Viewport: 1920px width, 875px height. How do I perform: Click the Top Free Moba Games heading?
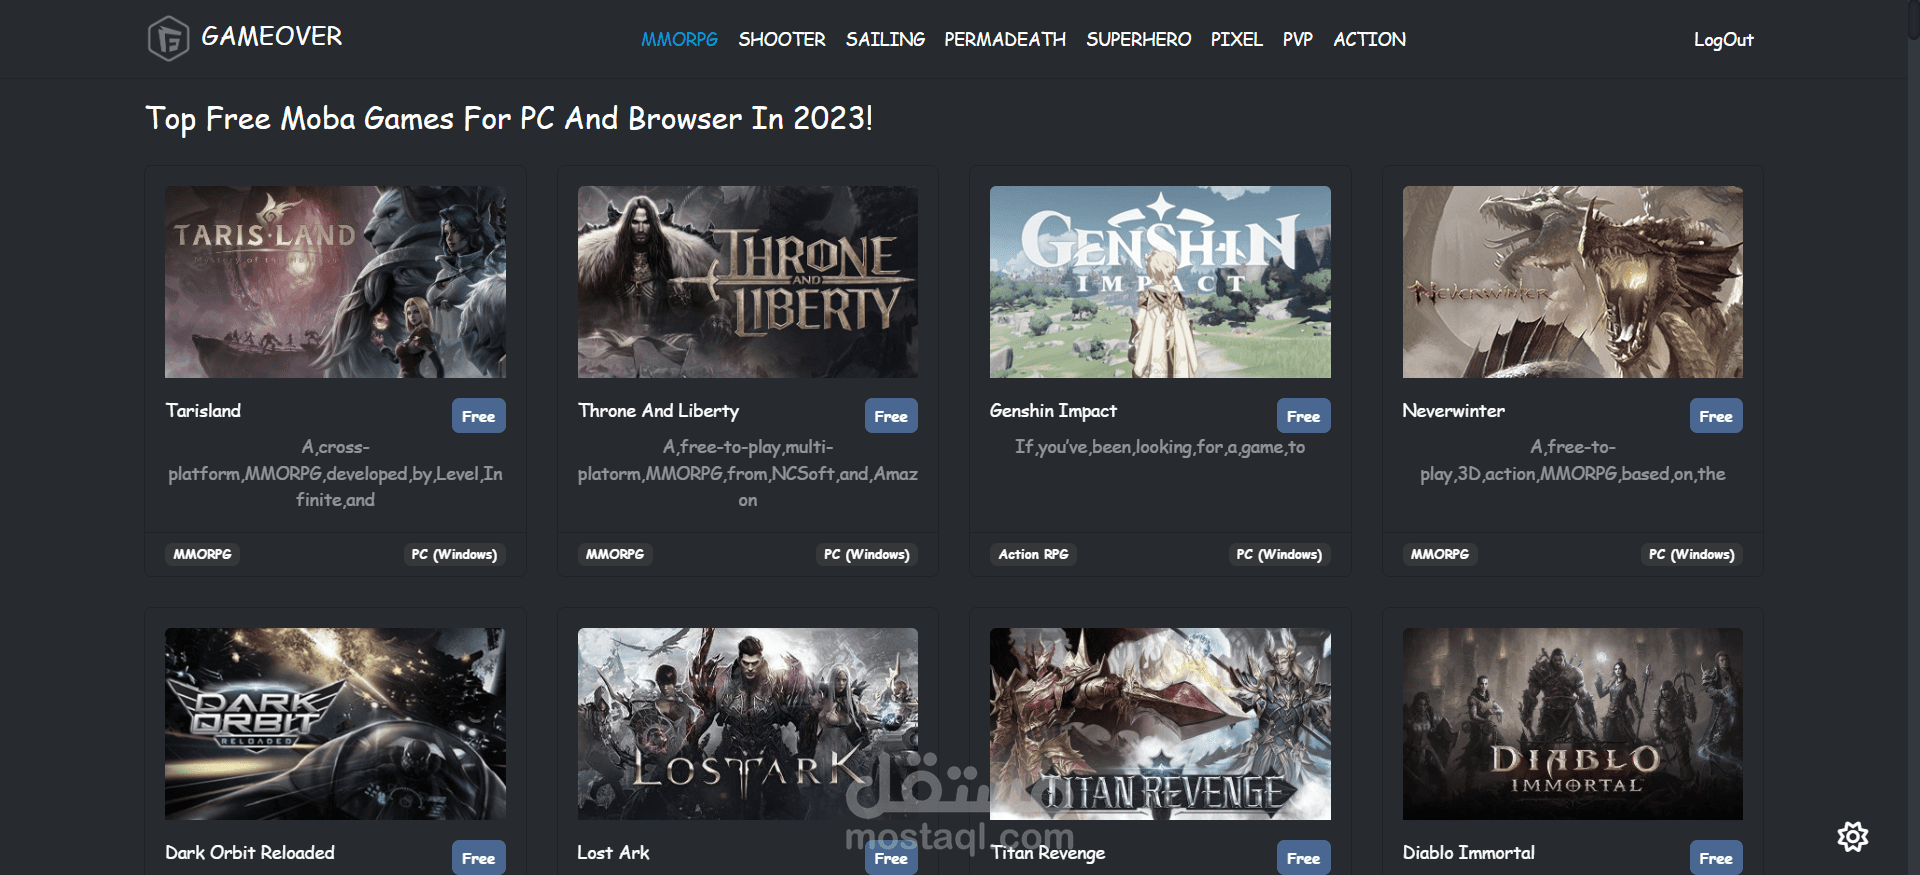point(509,118)
